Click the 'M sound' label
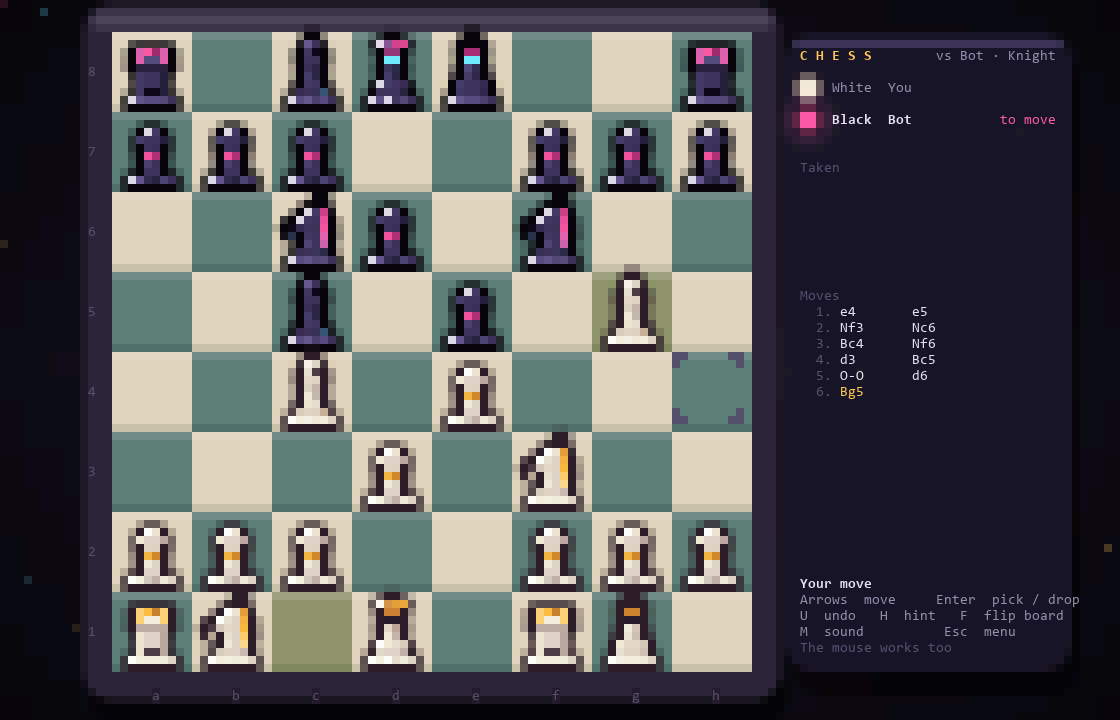1120x720 pixels. [x=831, y=631]
